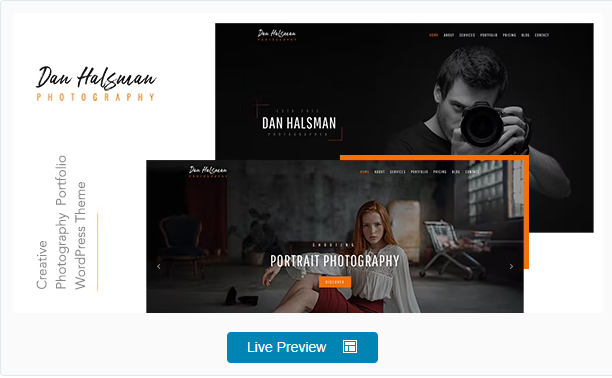
Task: Click the next slide arrow on portrait slider
Action: [x=511, y=266]
